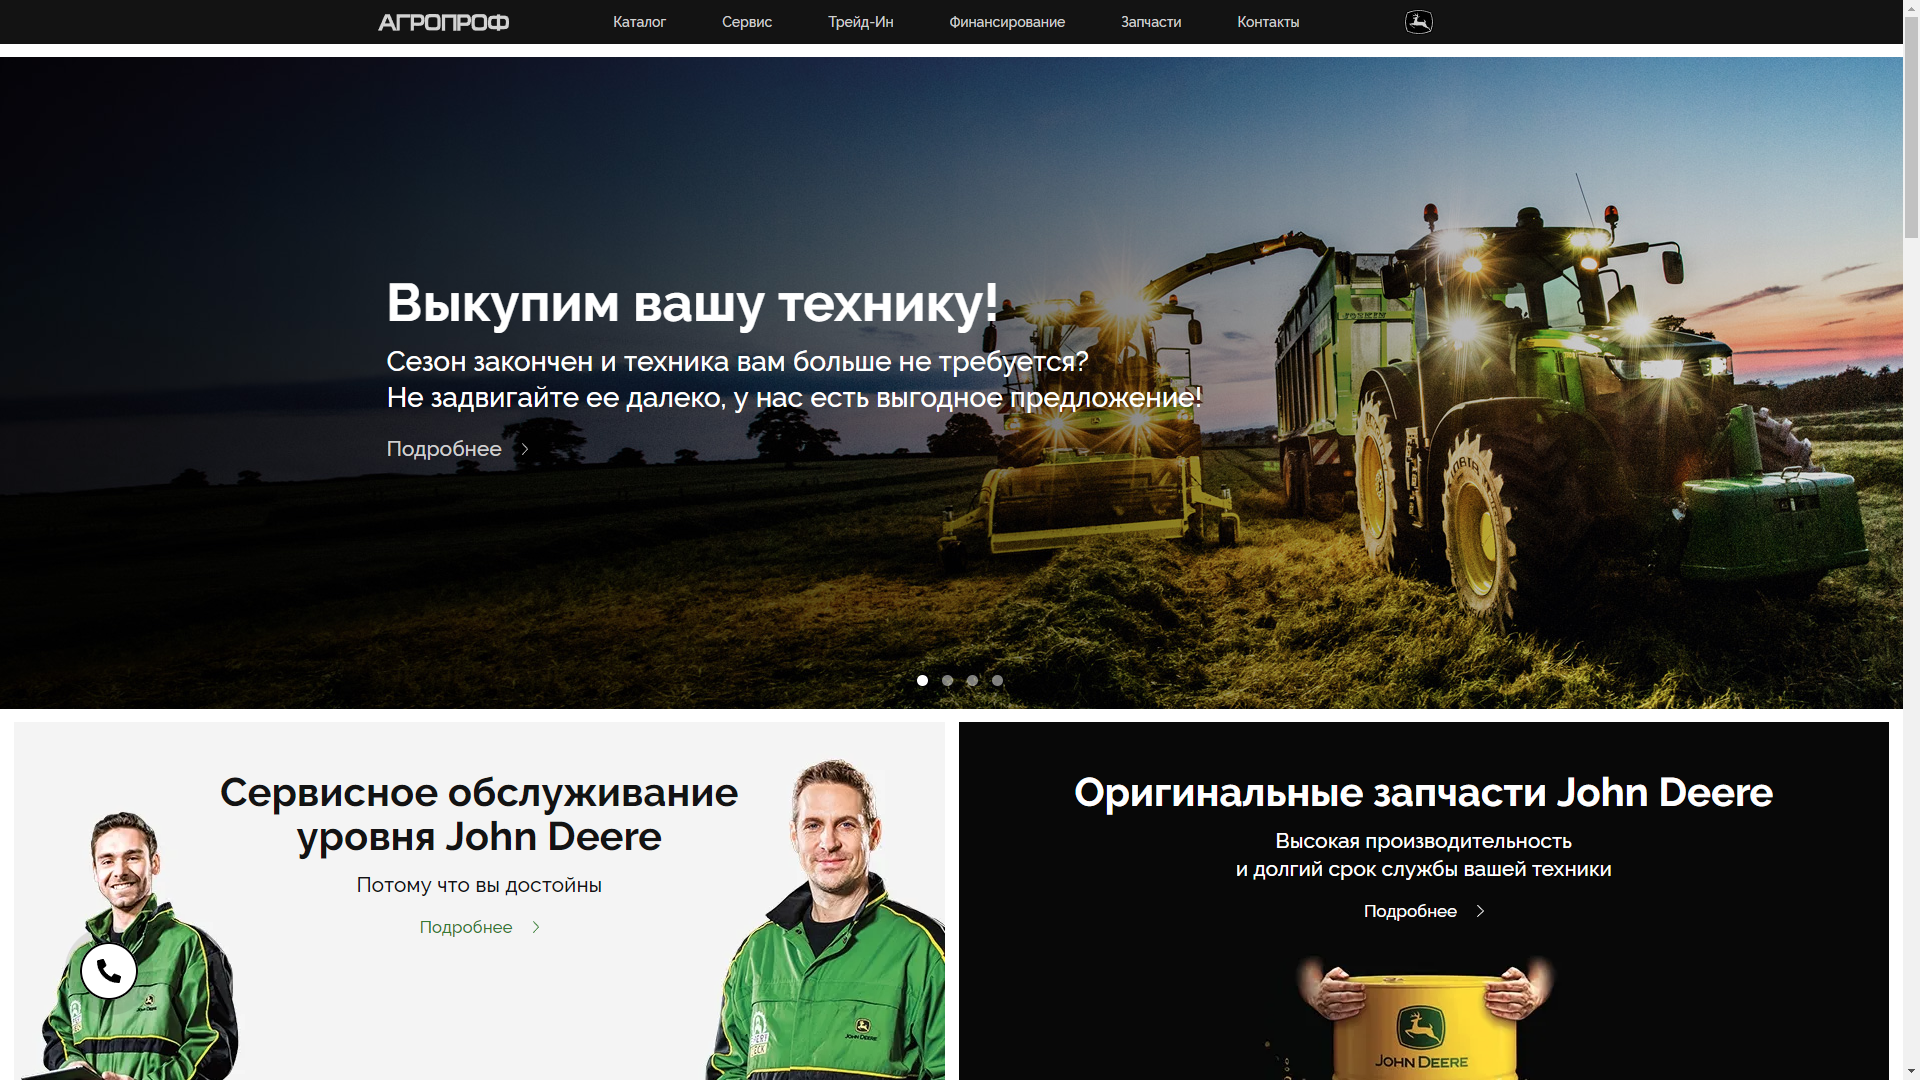
Task: Open the Сервис menu item
Action: [747, 22]
